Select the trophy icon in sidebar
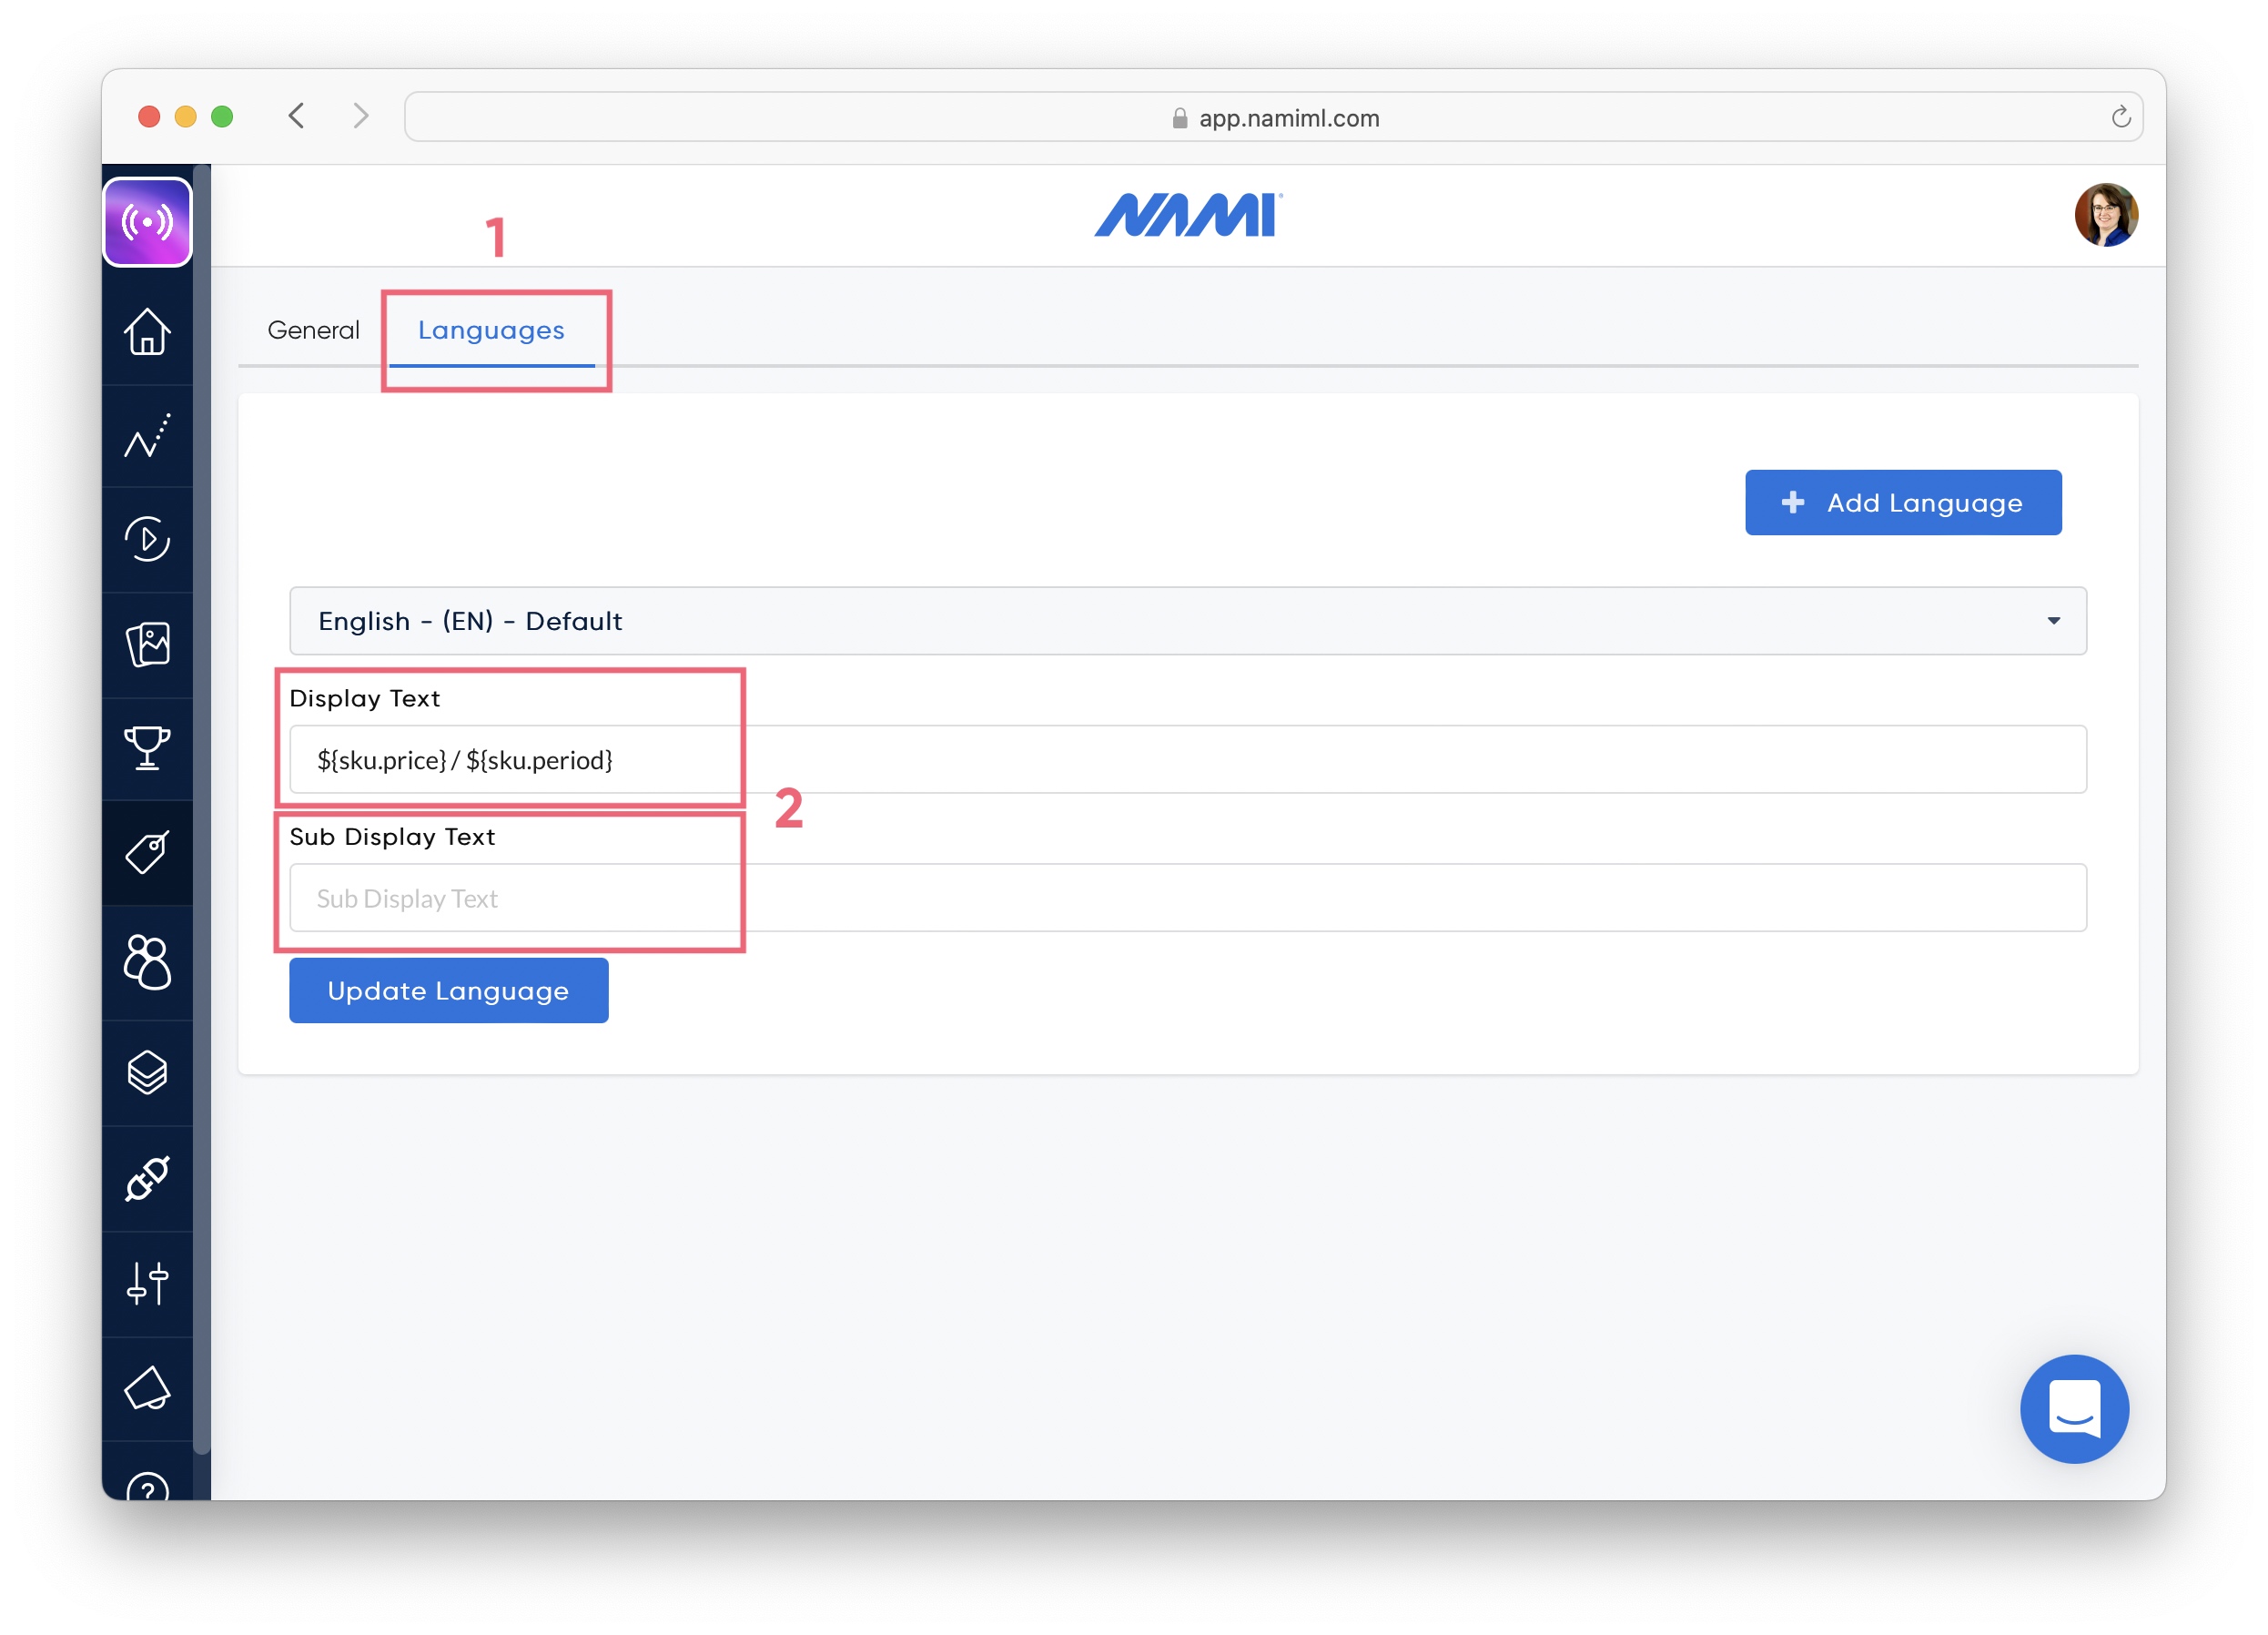 point(147,747)
